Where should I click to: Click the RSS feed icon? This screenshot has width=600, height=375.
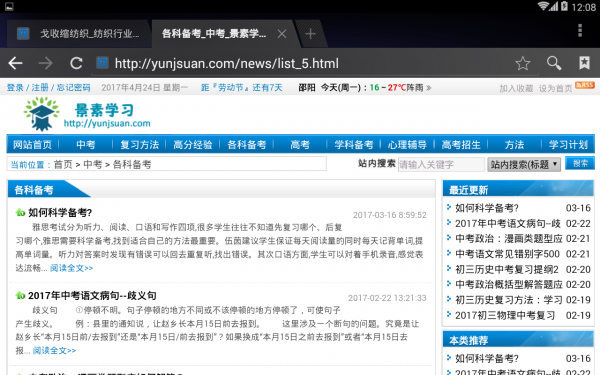point(585,85)
